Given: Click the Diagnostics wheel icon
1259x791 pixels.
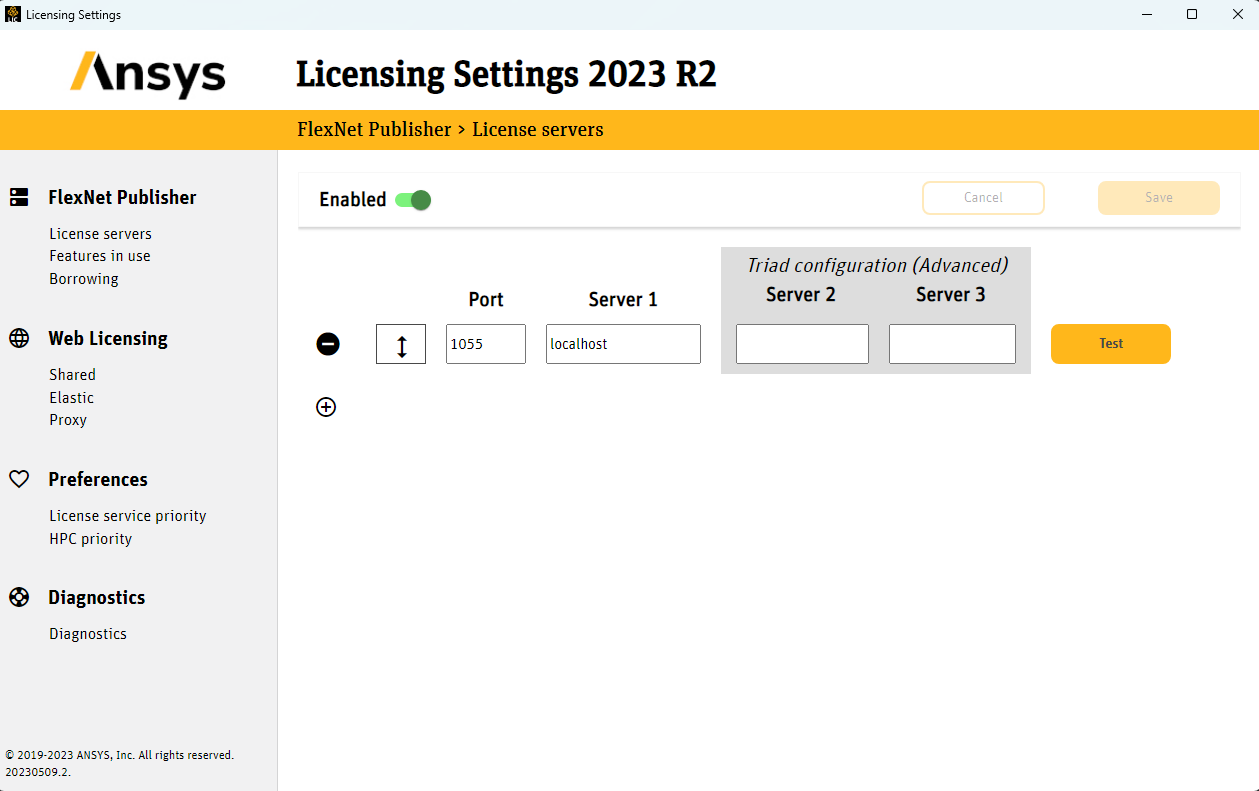Looking at the screenshot, I should point(19,597).
